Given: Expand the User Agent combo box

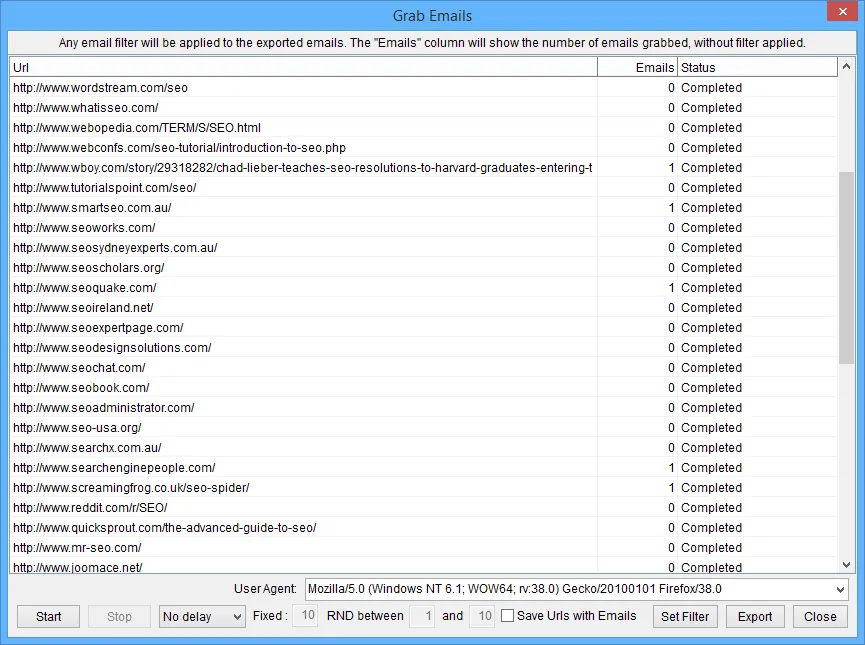Looking at the screenshot, I should point(838,589).
